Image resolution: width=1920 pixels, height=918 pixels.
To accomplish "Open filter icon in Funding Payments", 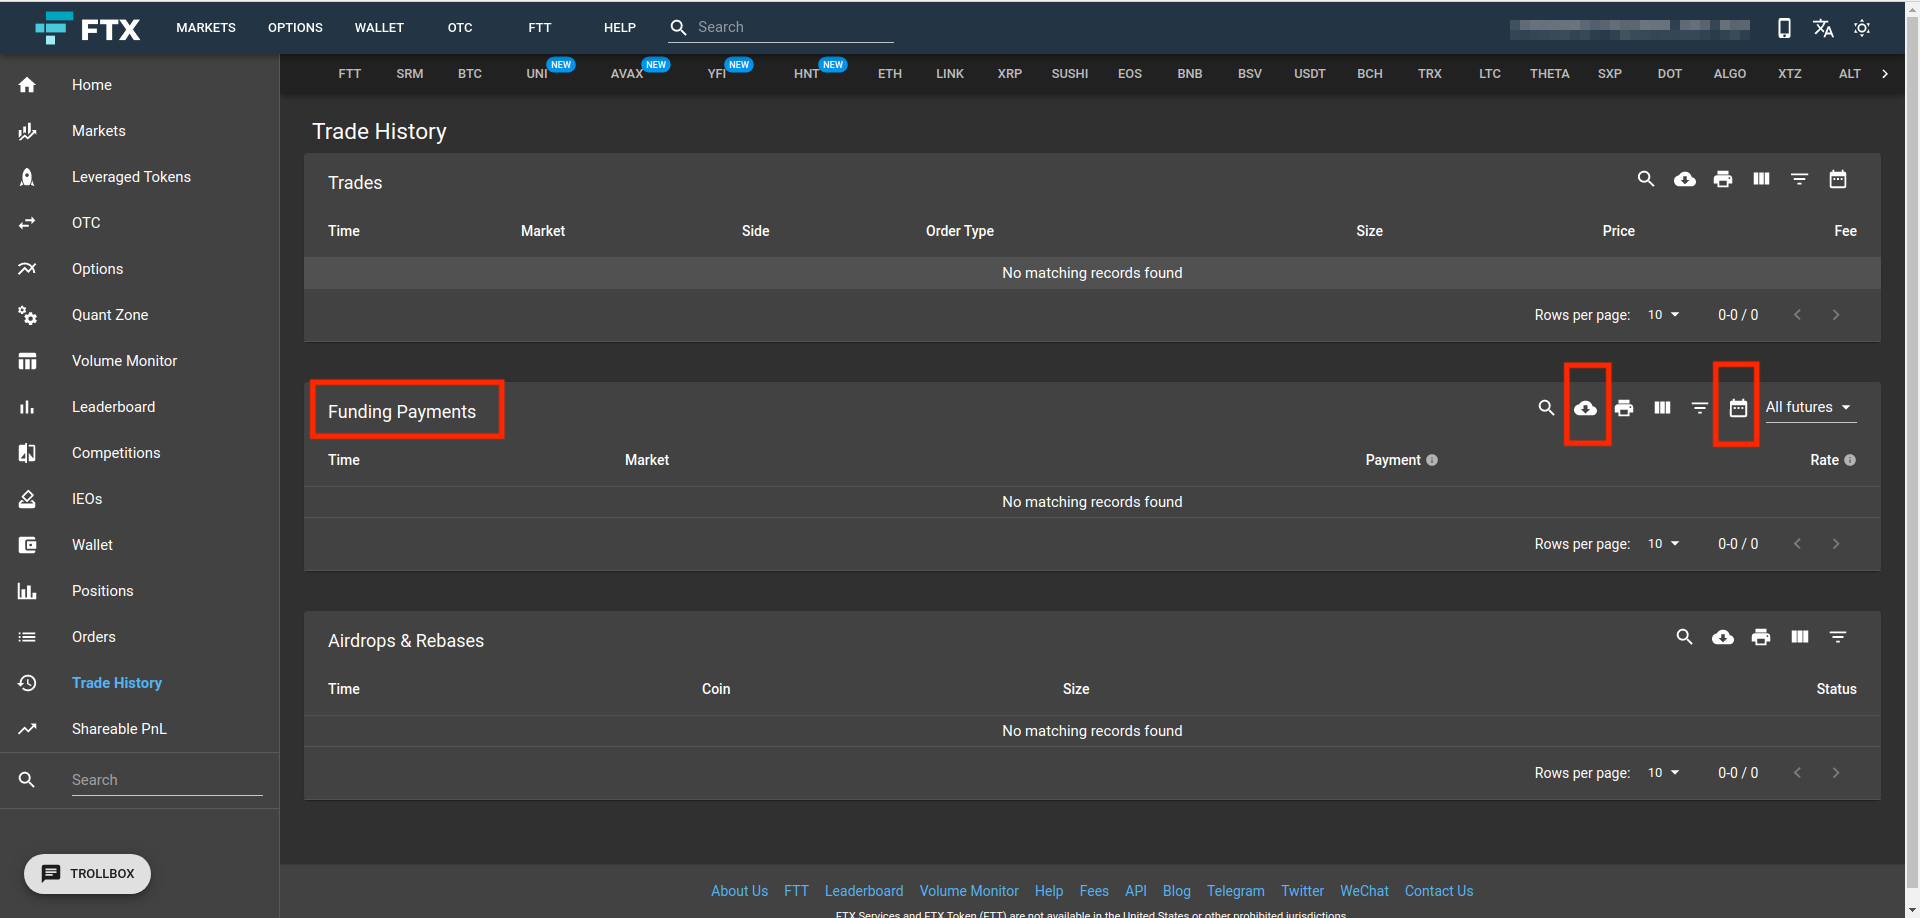I will (1700, 408).
